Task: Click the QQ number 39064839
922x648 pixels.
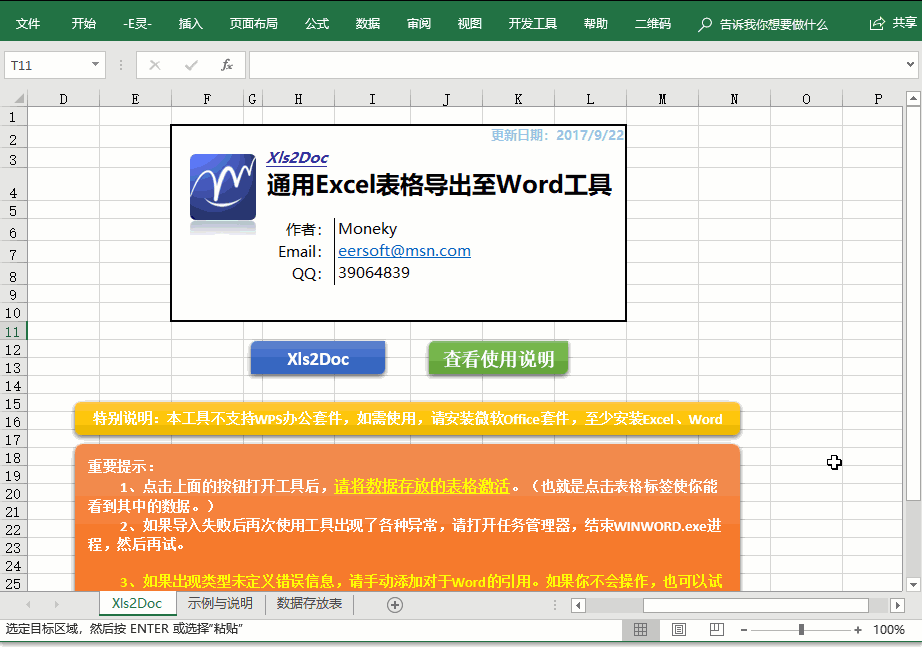Action: (x=374, y=272)
